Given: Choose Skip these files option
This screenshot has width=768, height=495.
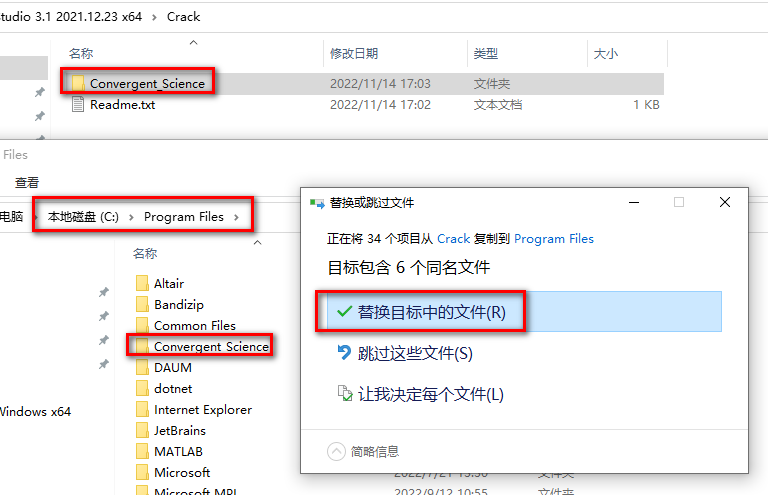Looking at the screenshot, I should 414,353.
